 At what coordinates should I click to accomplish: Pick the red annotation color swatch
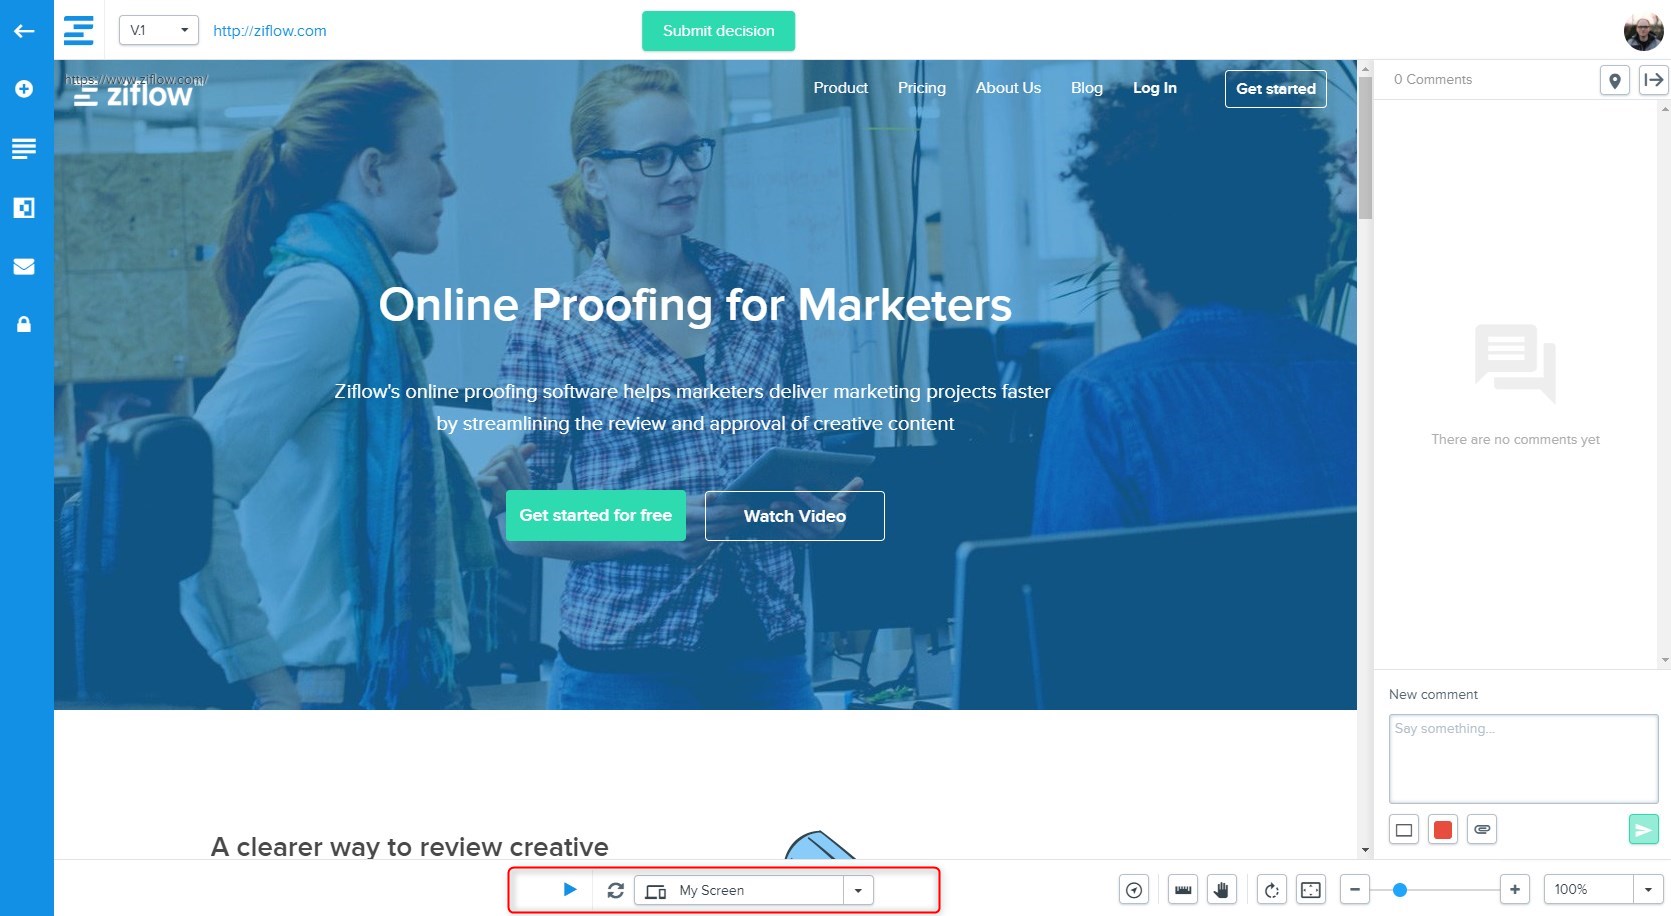point(1443,829)
